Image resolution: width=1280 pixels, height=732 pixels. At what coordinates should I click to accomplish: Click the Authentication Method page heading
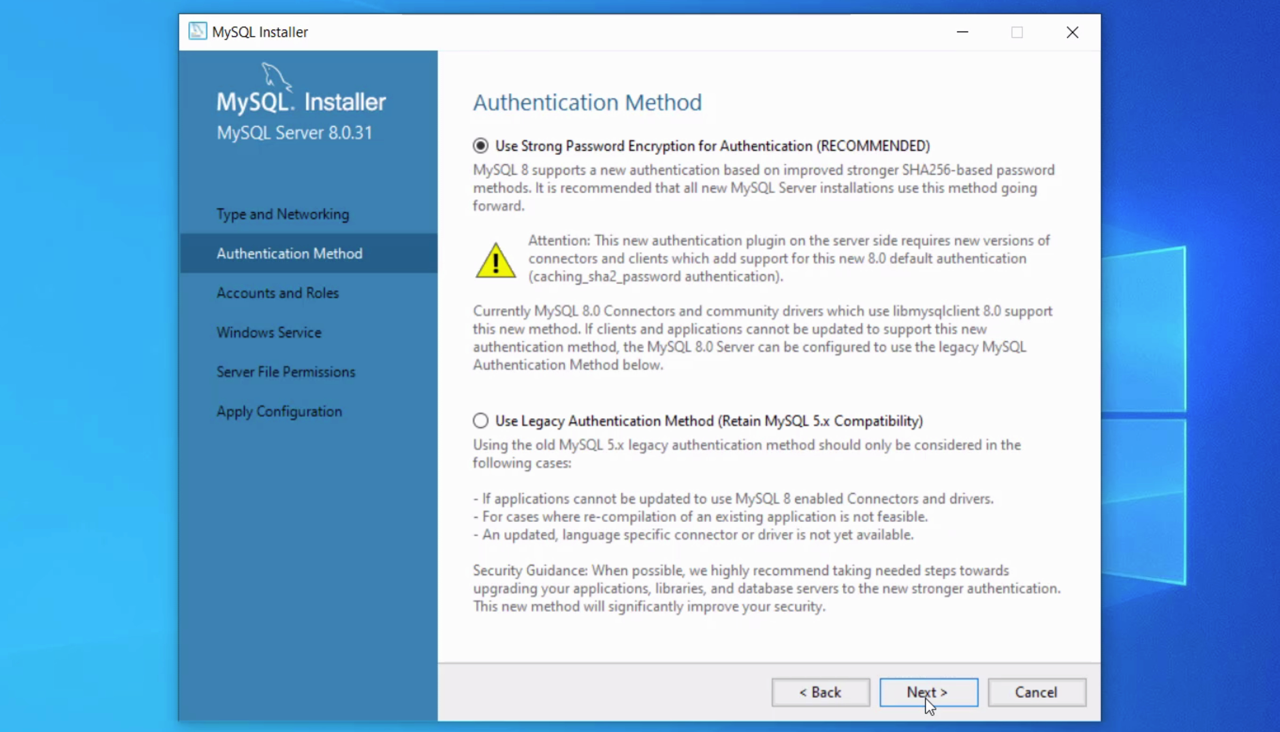coord(587,102)
